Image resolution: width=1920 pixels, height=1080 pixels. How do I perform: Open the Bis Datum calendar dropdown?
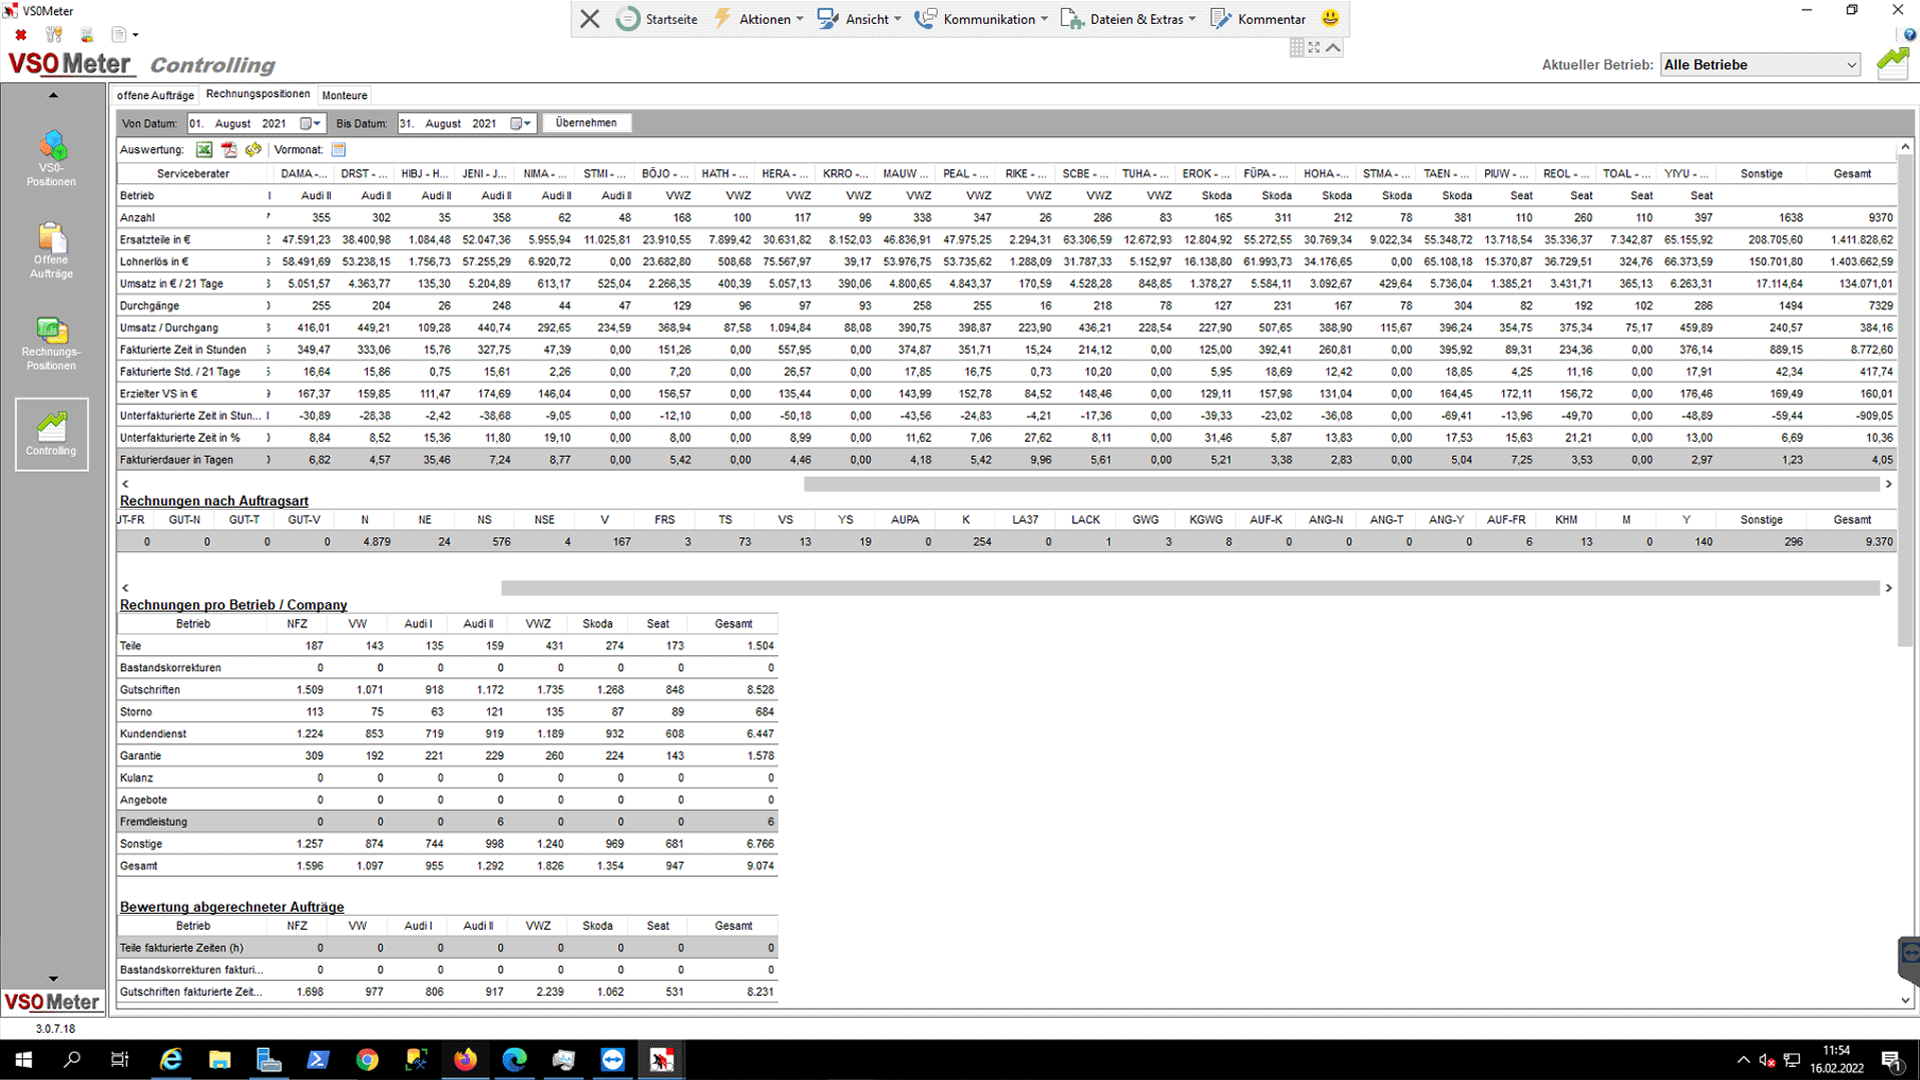tap(521, 124)
